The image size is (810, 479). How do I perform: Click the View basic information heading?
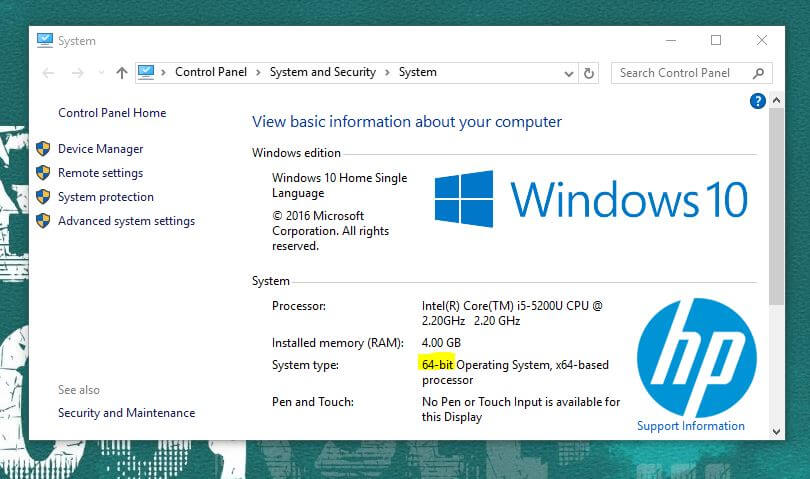pyautogui.click(x=407, y=122)
